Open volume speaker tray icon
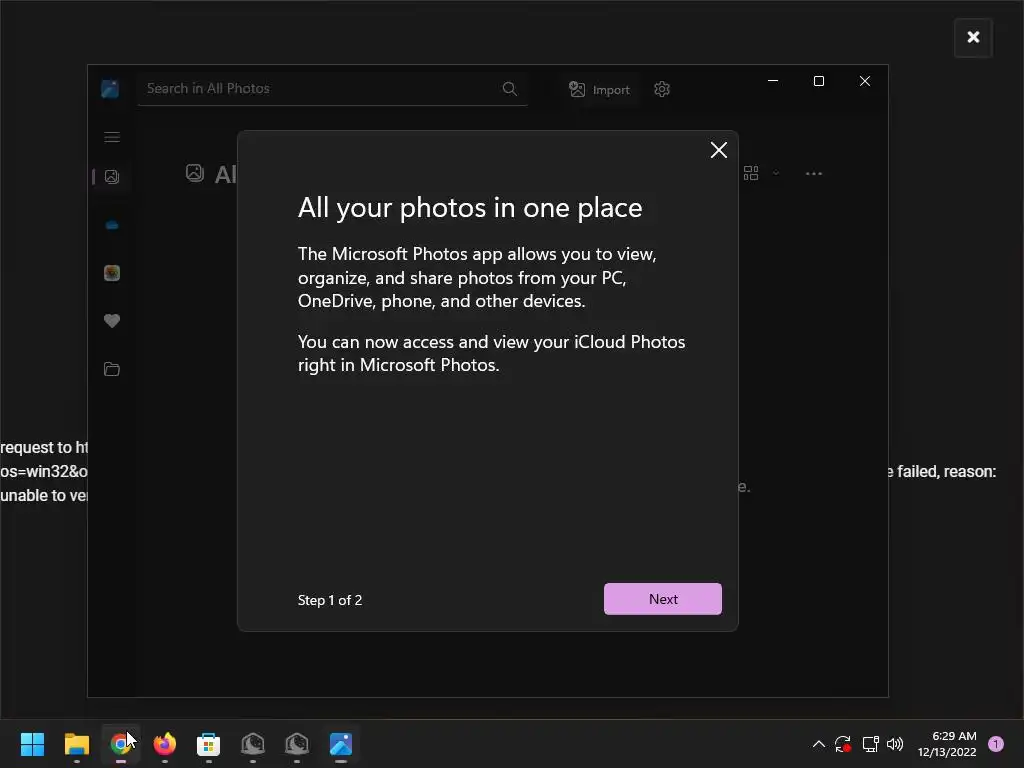Screen dimensions: 1024x768 pos(895,744)
